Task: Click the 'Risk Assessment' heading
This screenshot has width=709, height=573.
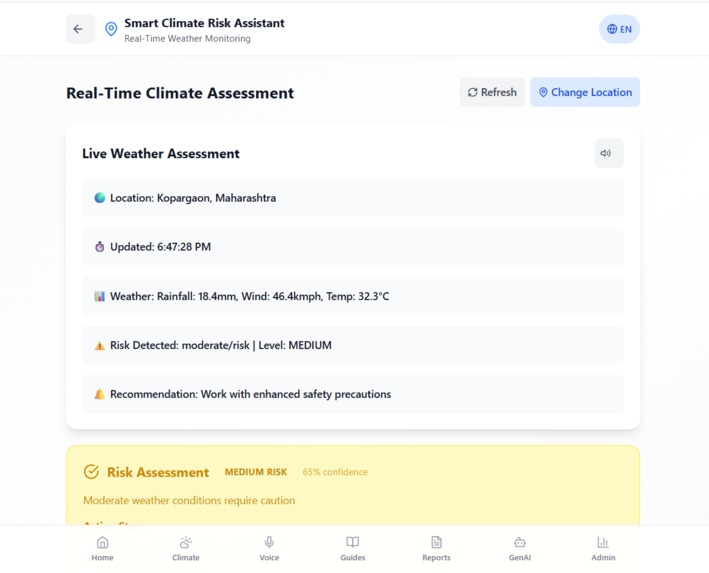Action: [x=158, y=472]
